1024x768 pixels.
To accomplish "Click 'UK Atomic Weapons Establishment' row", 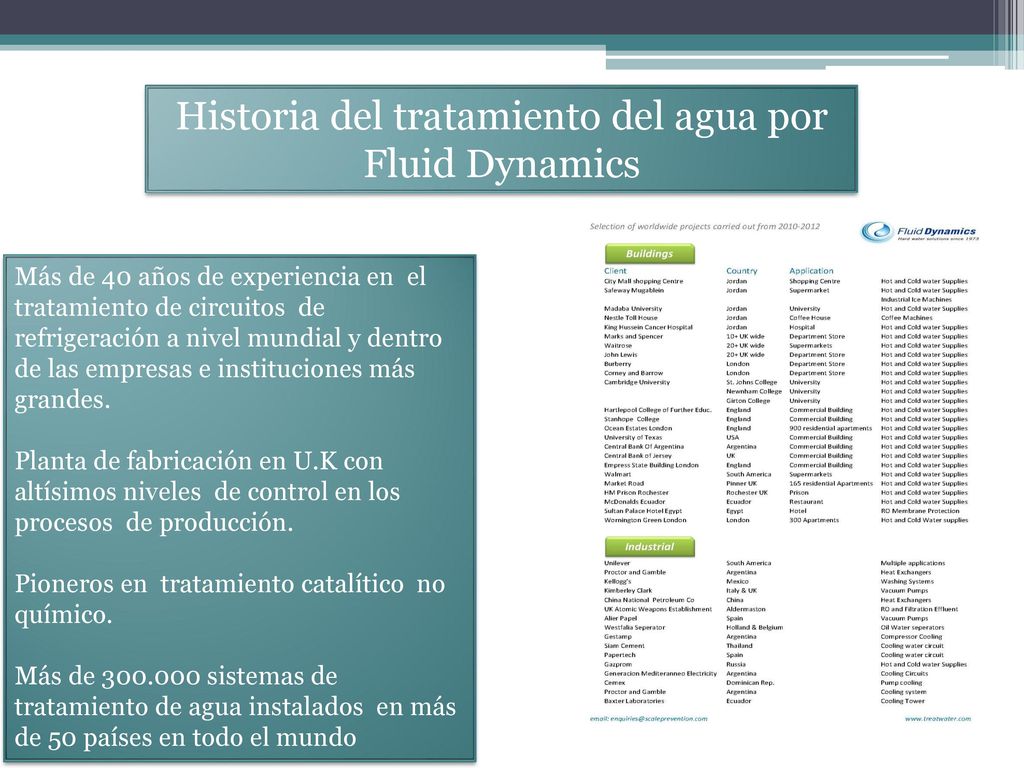I will 658,609.
